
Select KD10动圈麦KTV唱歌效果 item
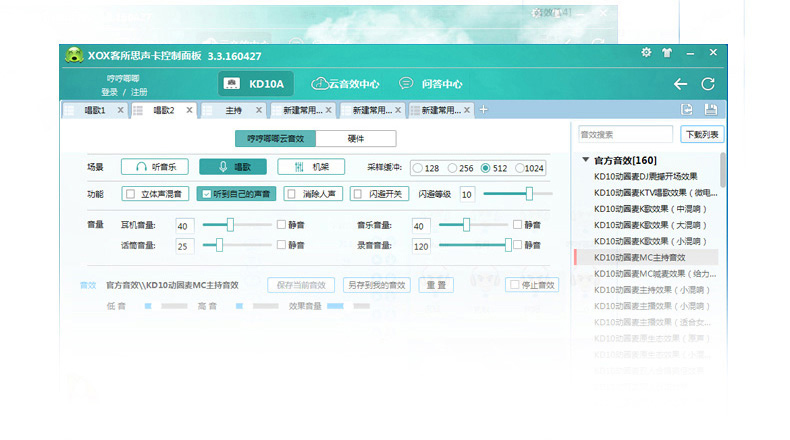coord(655,193)
